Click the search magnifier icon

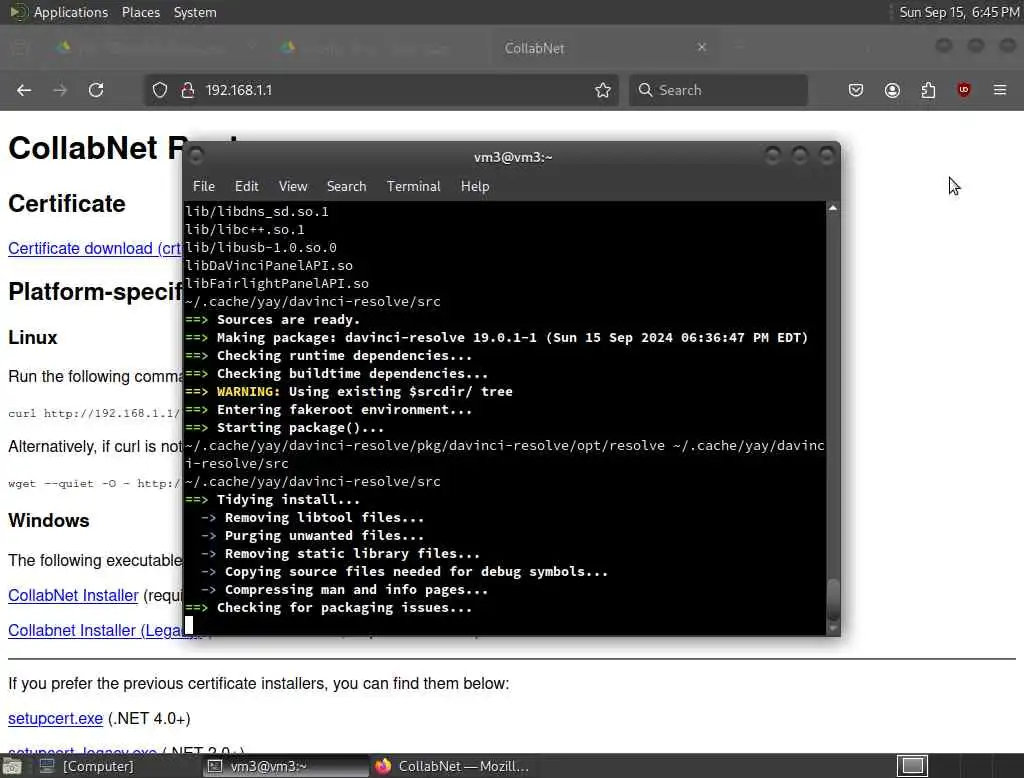(645, 90)
